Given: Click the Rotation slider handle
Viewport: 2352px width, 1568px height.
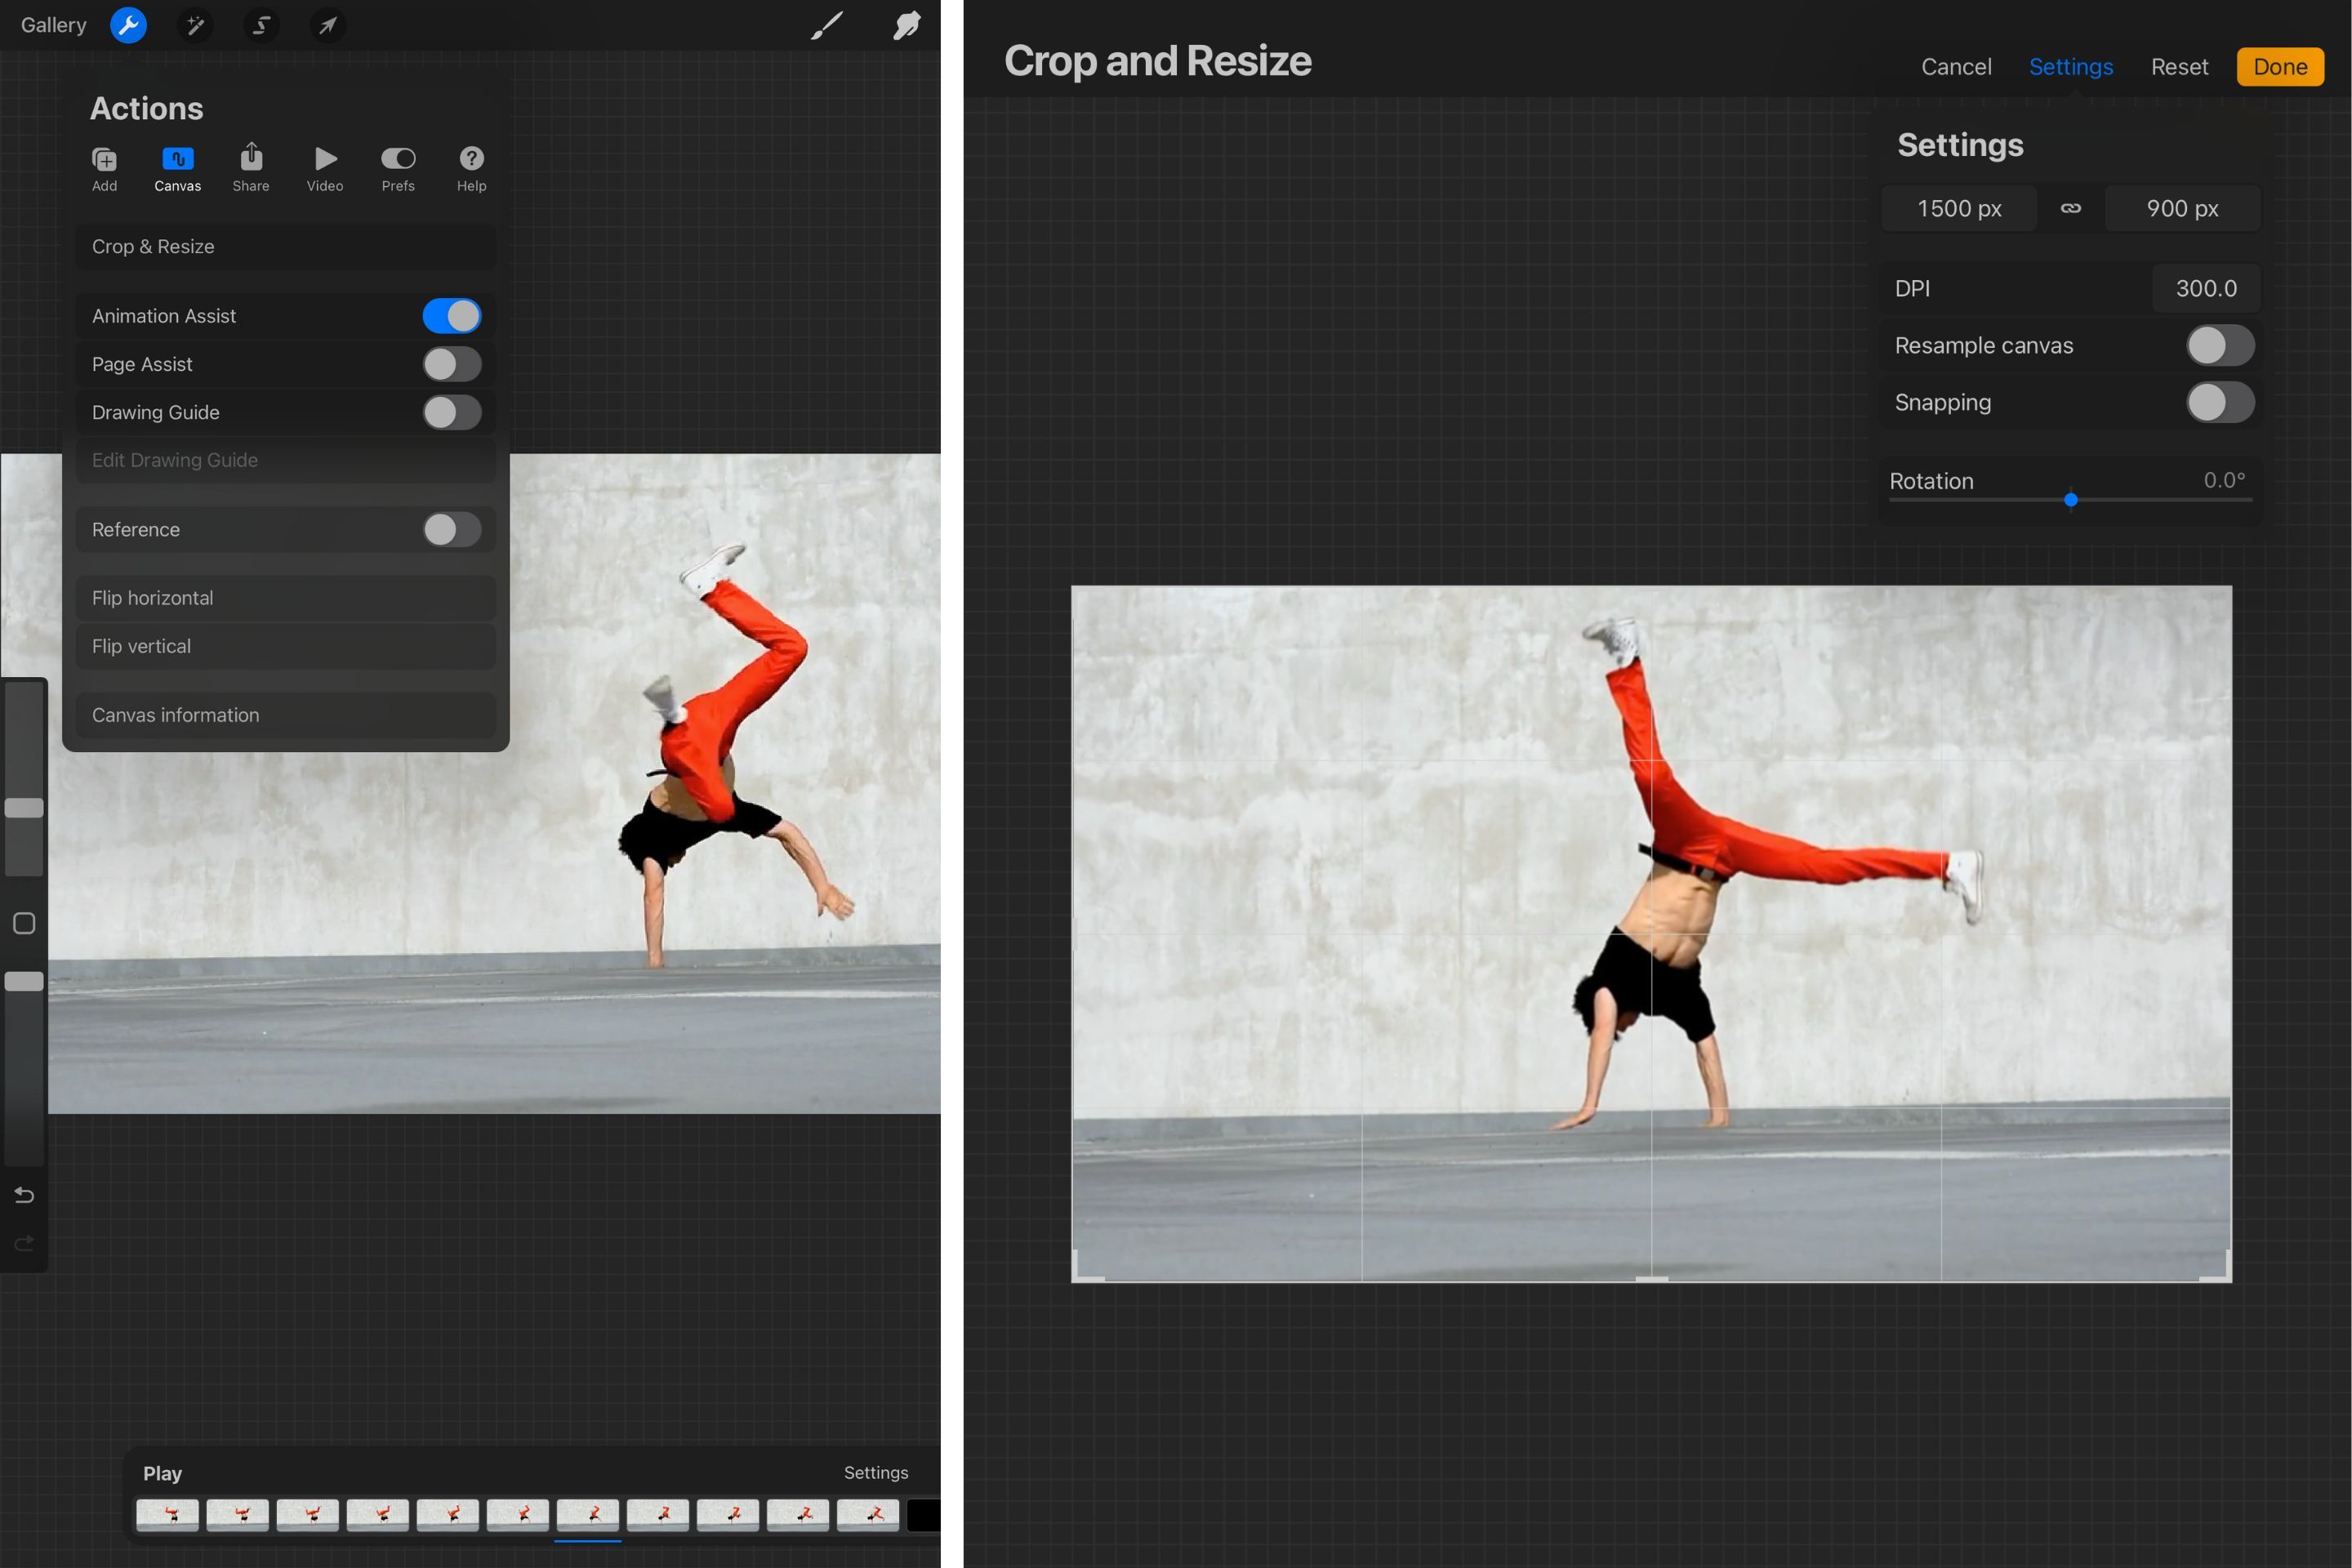Looking at the screenshot, I should 2072,500.
